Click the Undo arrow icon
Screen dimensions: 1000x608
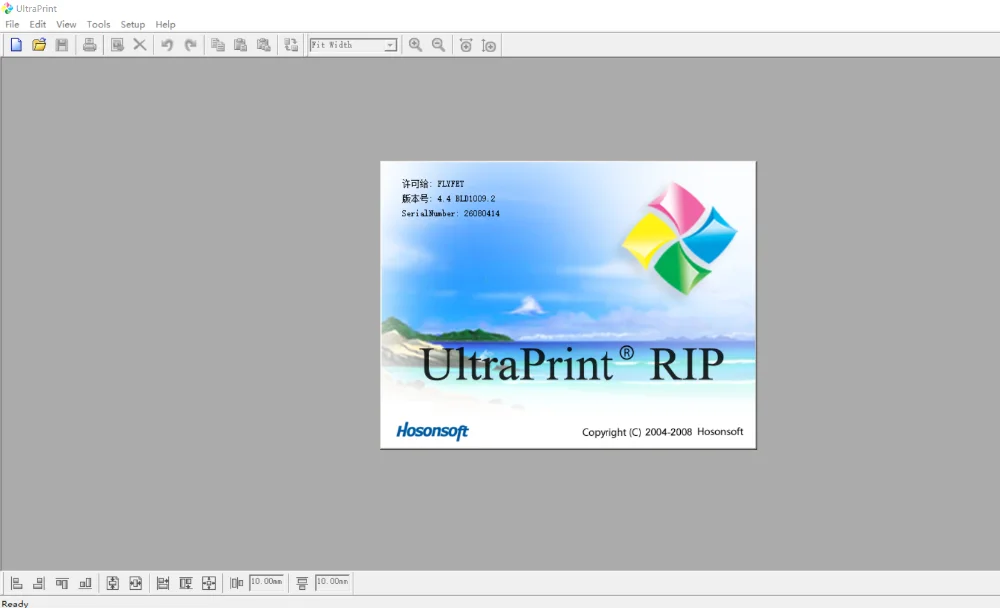point(167,45)
